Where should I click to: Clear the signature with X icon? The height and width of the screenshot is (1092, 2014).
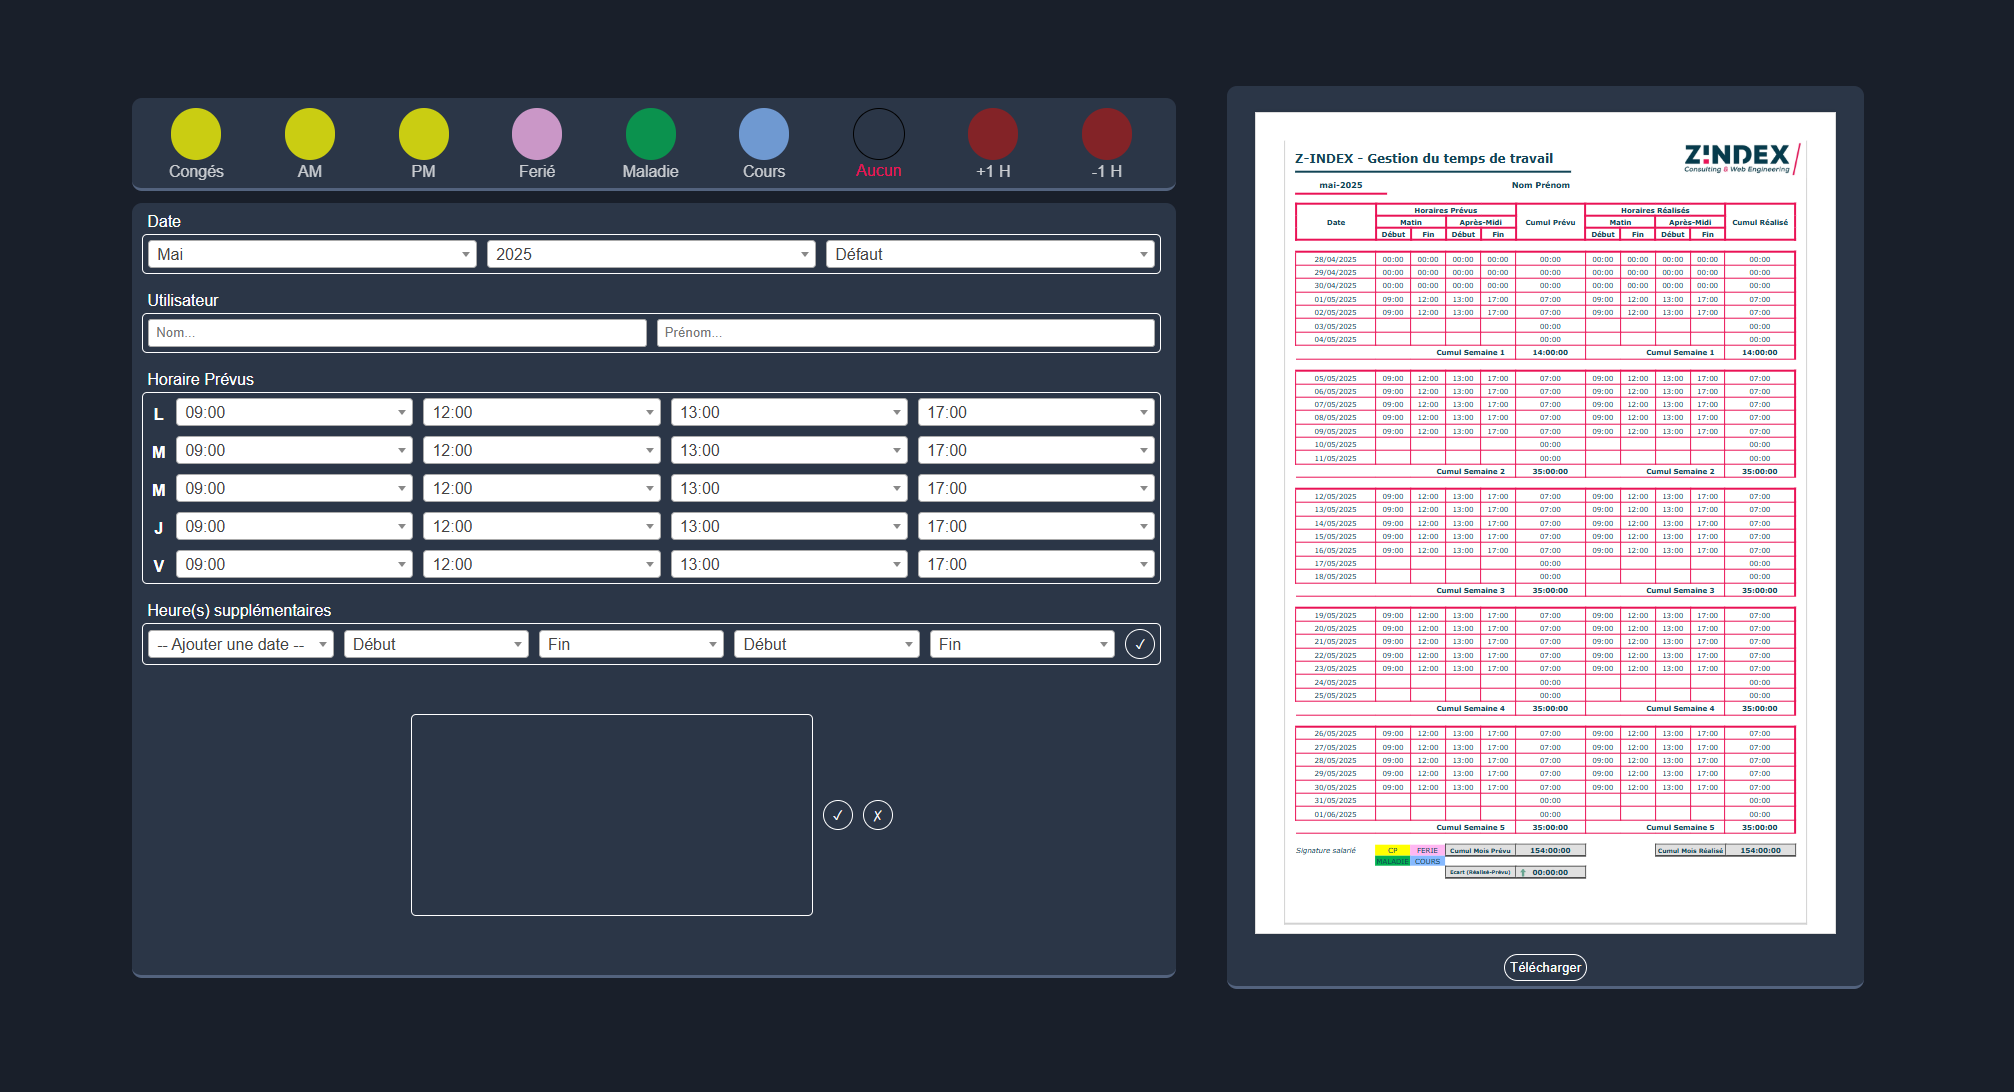coord(878,815)
